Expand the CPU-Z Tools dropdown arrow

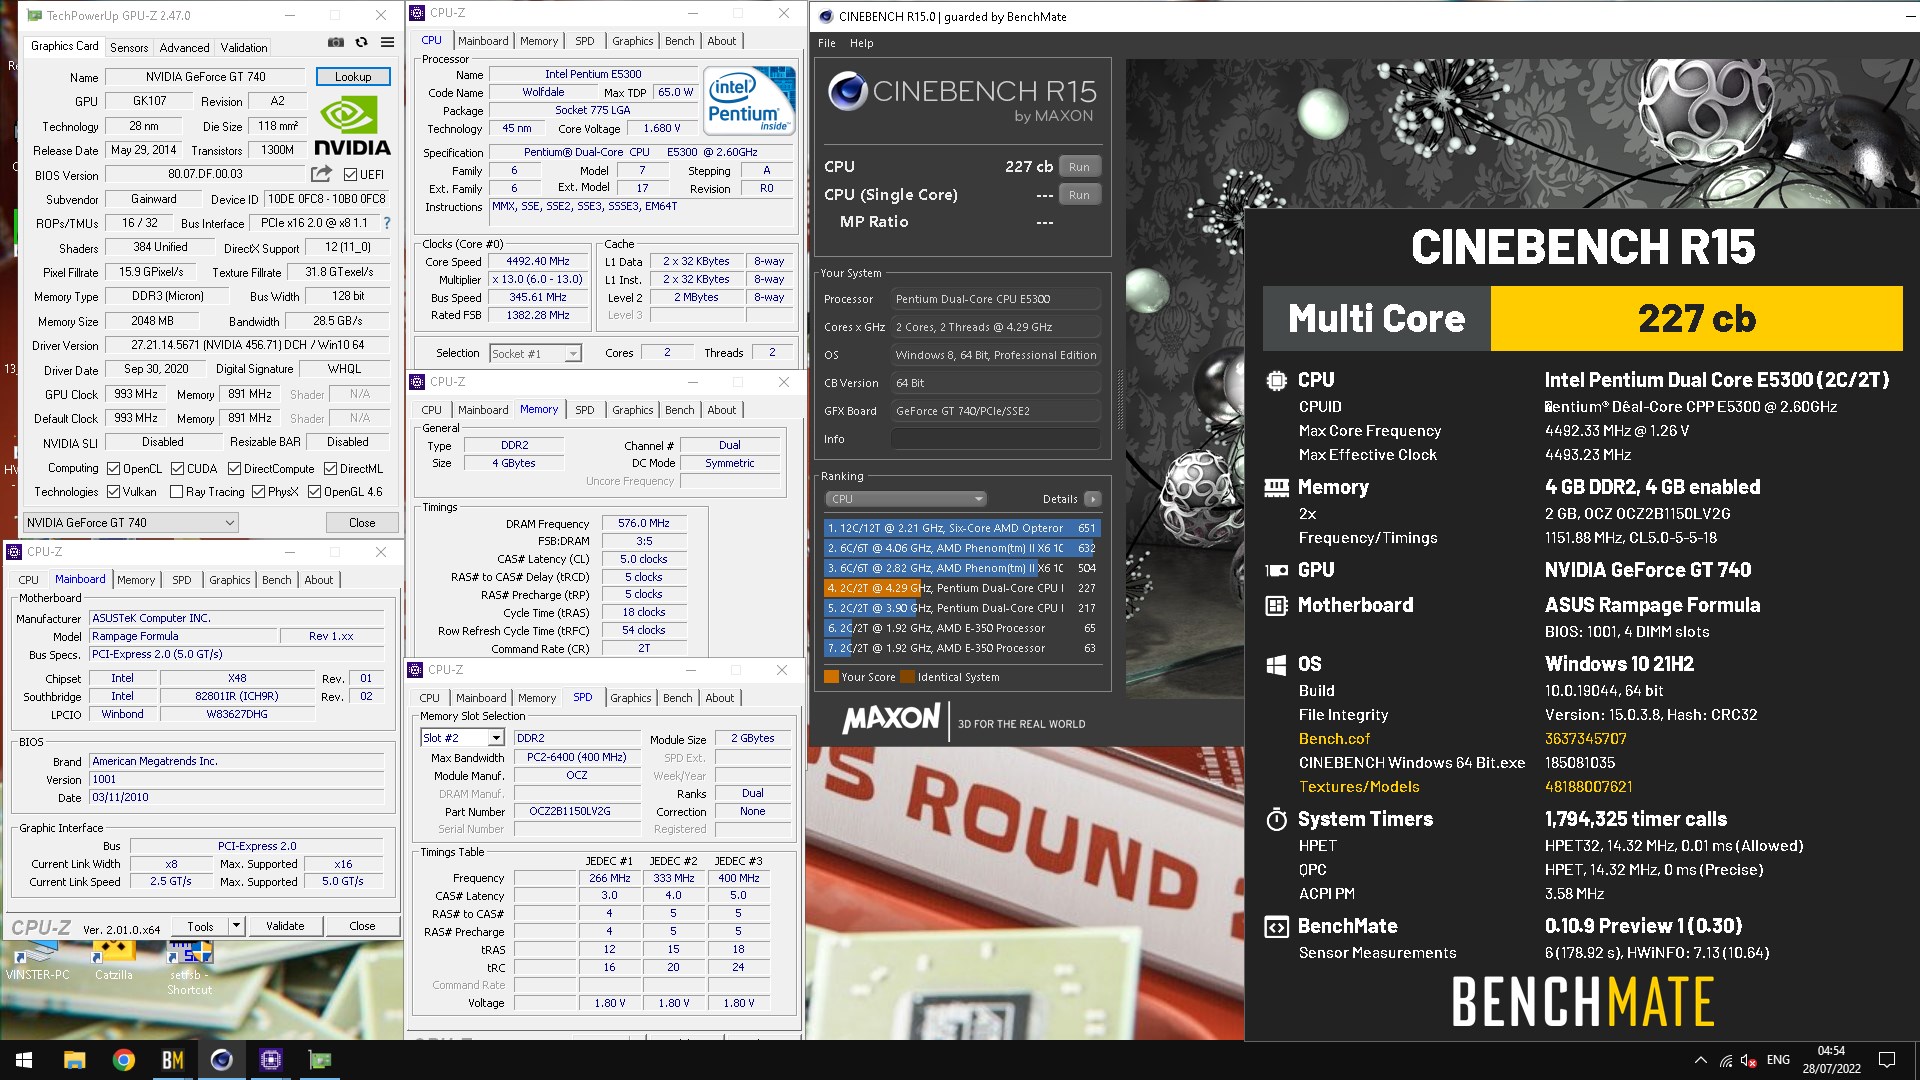coord(236,926)
